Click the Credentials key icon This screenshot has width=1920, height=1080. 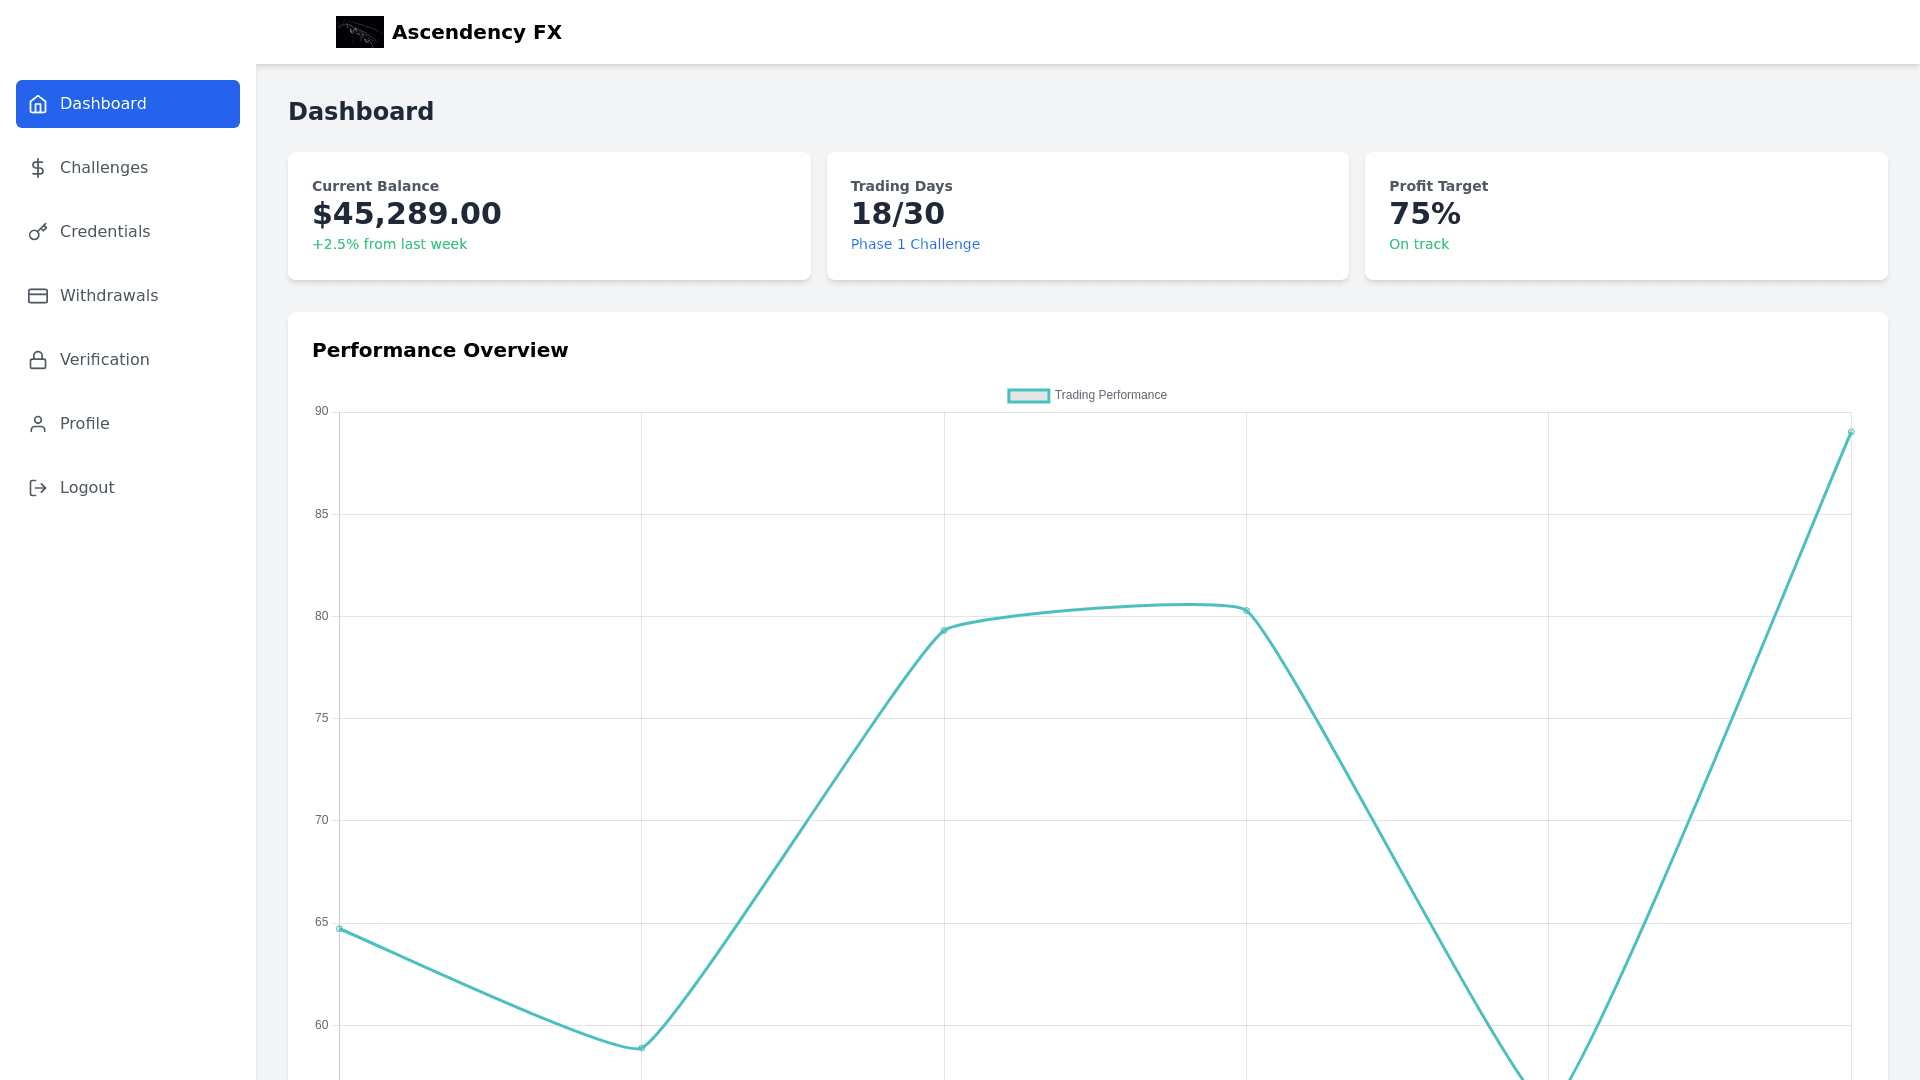point(38,232)
